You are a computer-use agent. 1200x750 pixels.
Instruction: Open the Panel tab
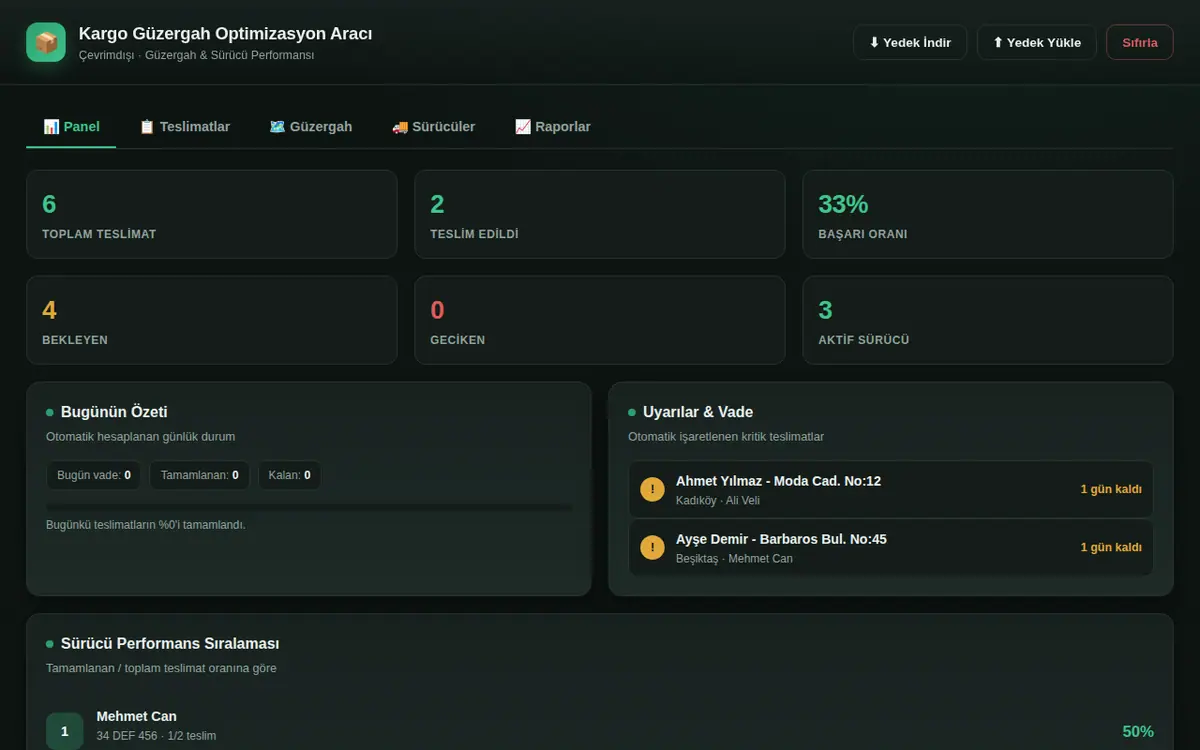click(71, 127)
